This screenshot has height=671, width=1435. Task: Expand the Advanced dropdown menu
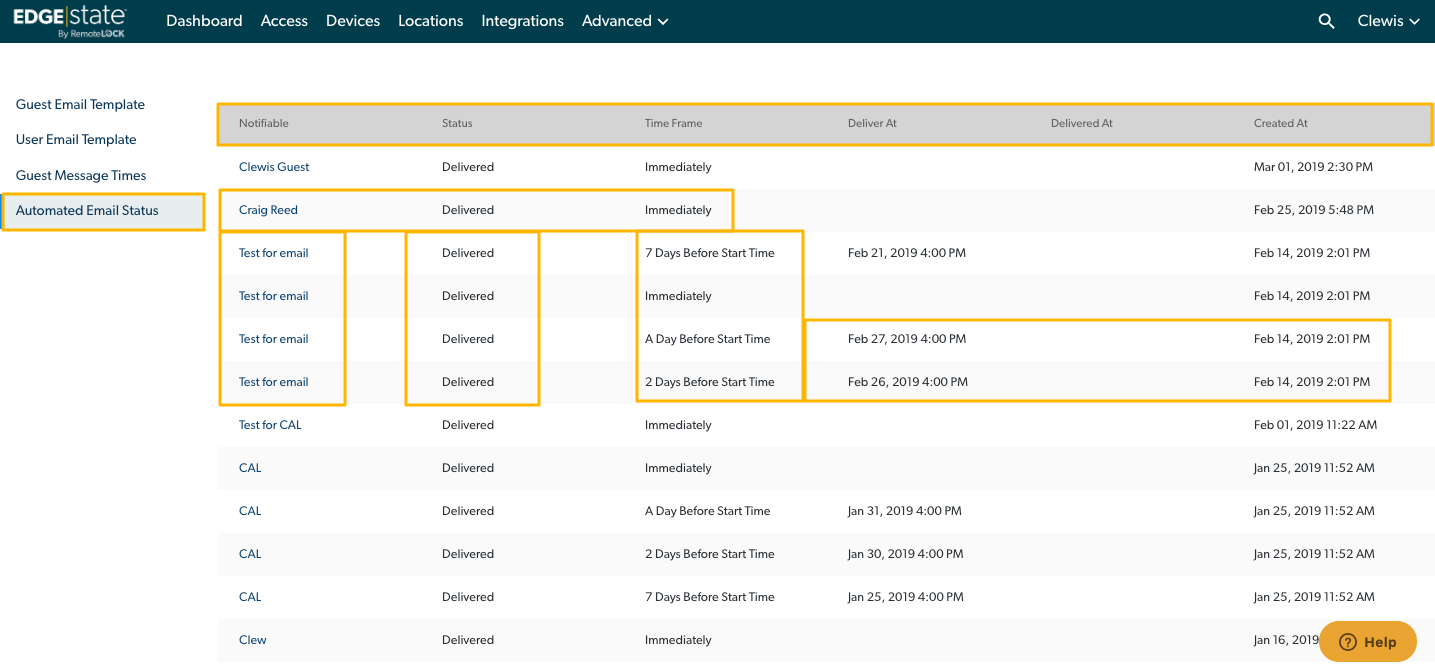click(625, 21)
